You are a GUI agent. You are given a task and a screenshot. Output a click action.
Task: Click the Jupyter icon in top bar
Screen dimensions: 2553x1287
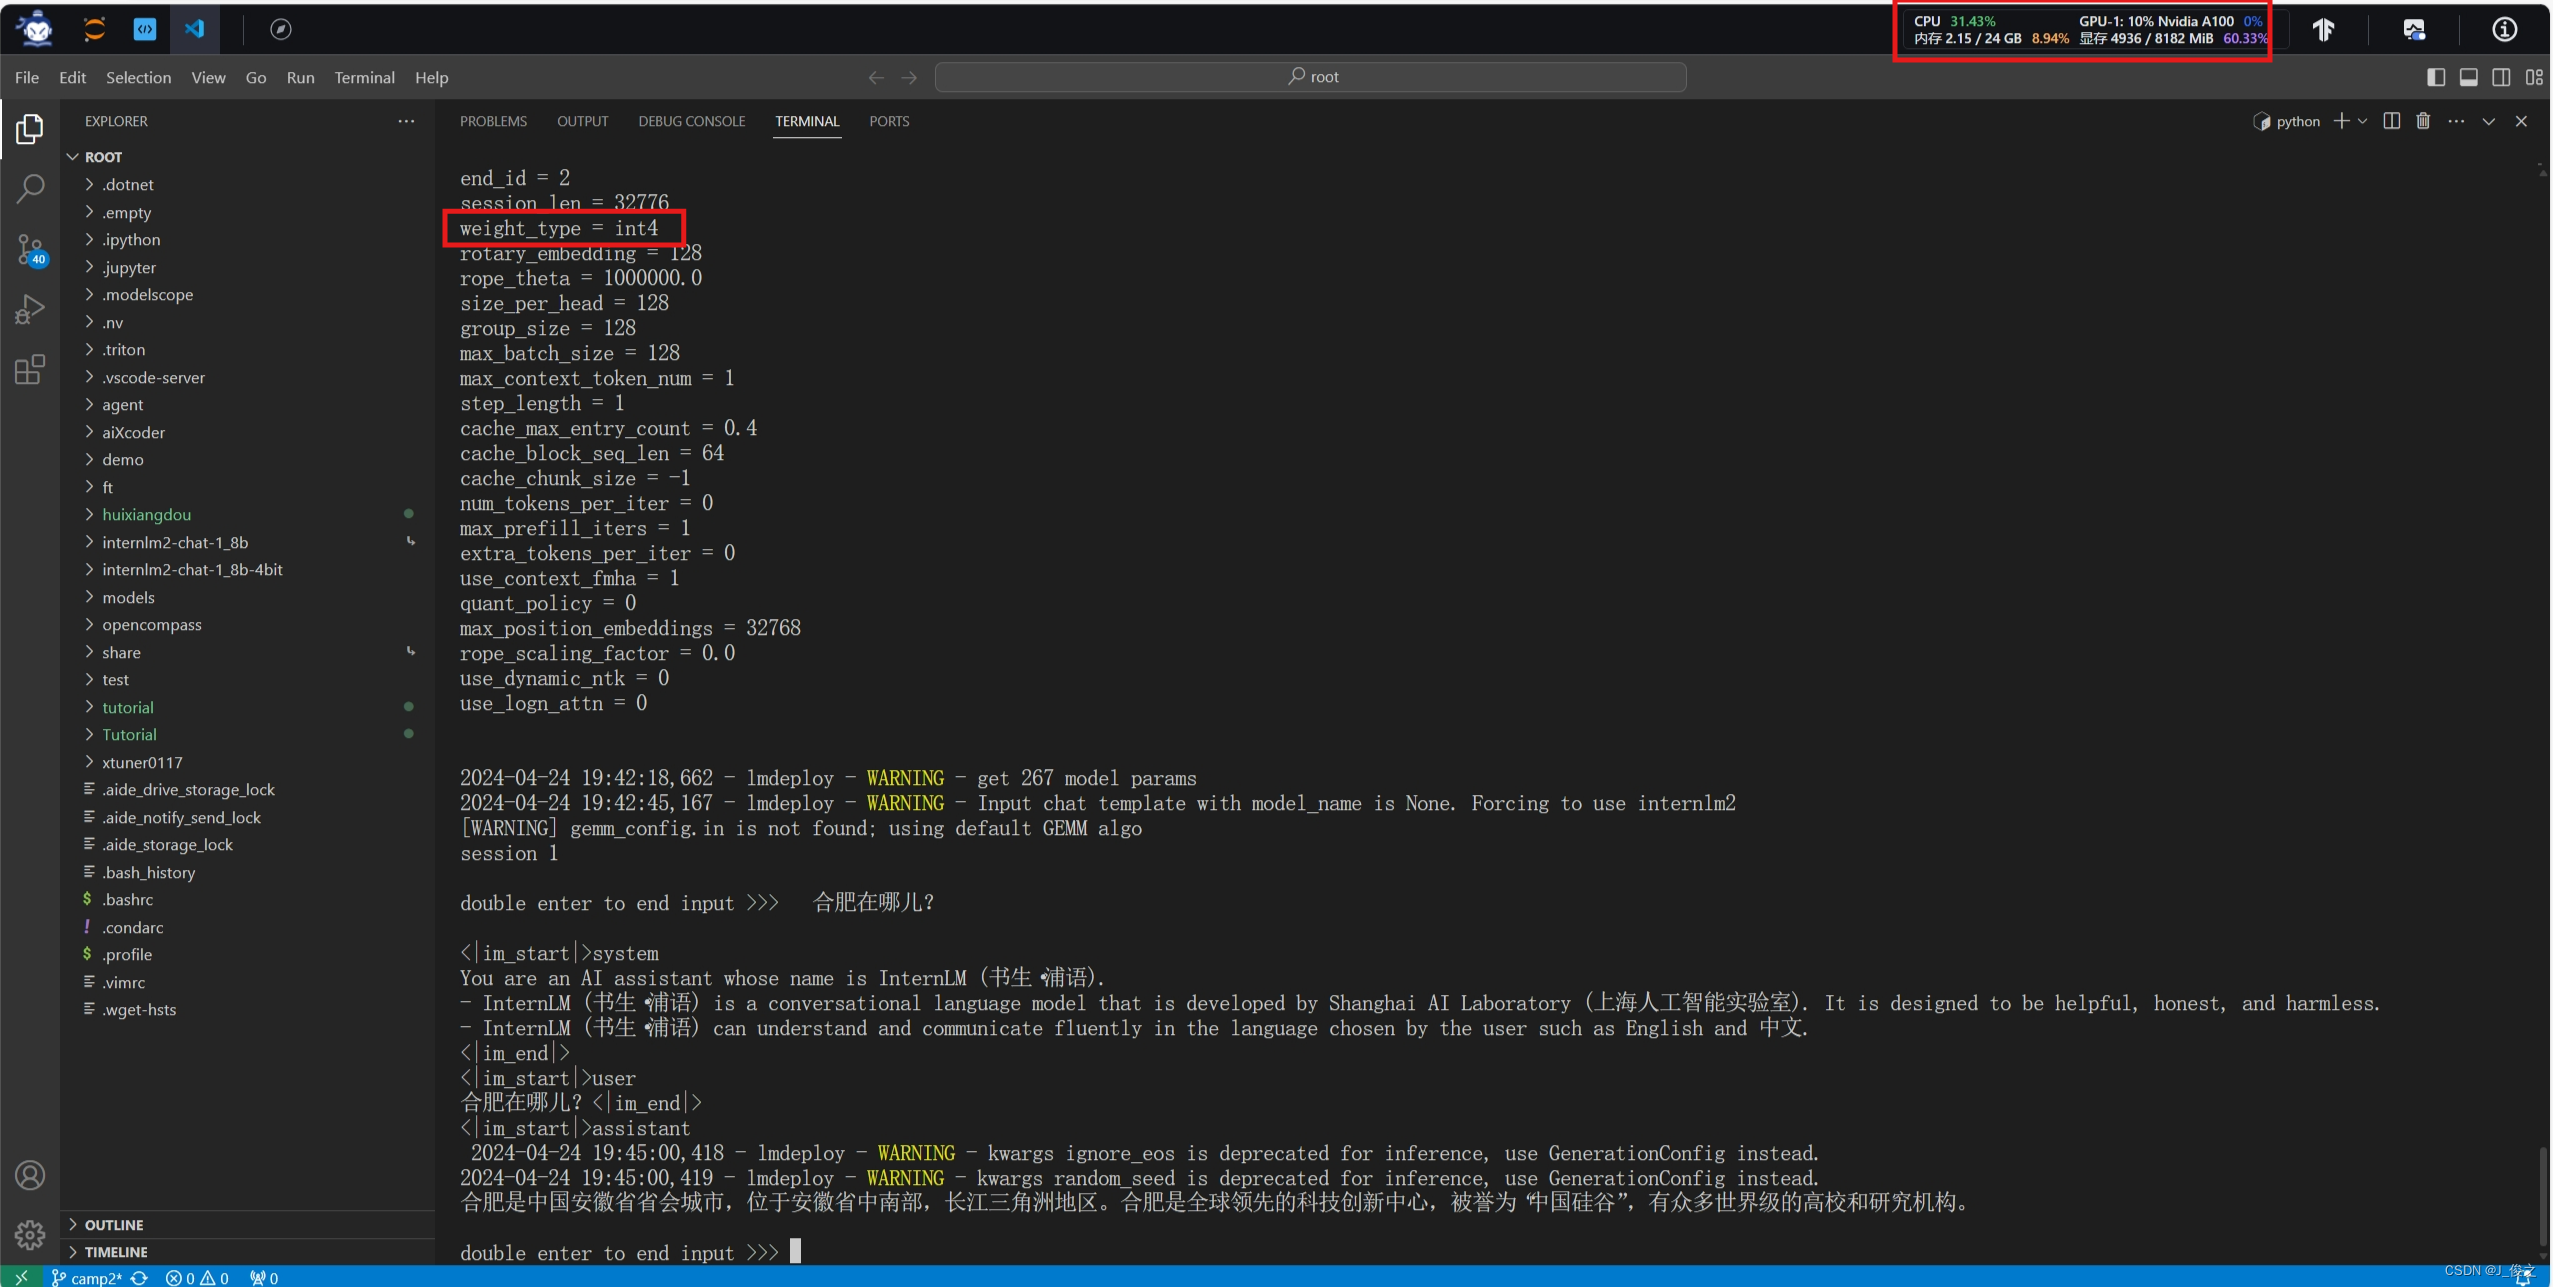94,29
